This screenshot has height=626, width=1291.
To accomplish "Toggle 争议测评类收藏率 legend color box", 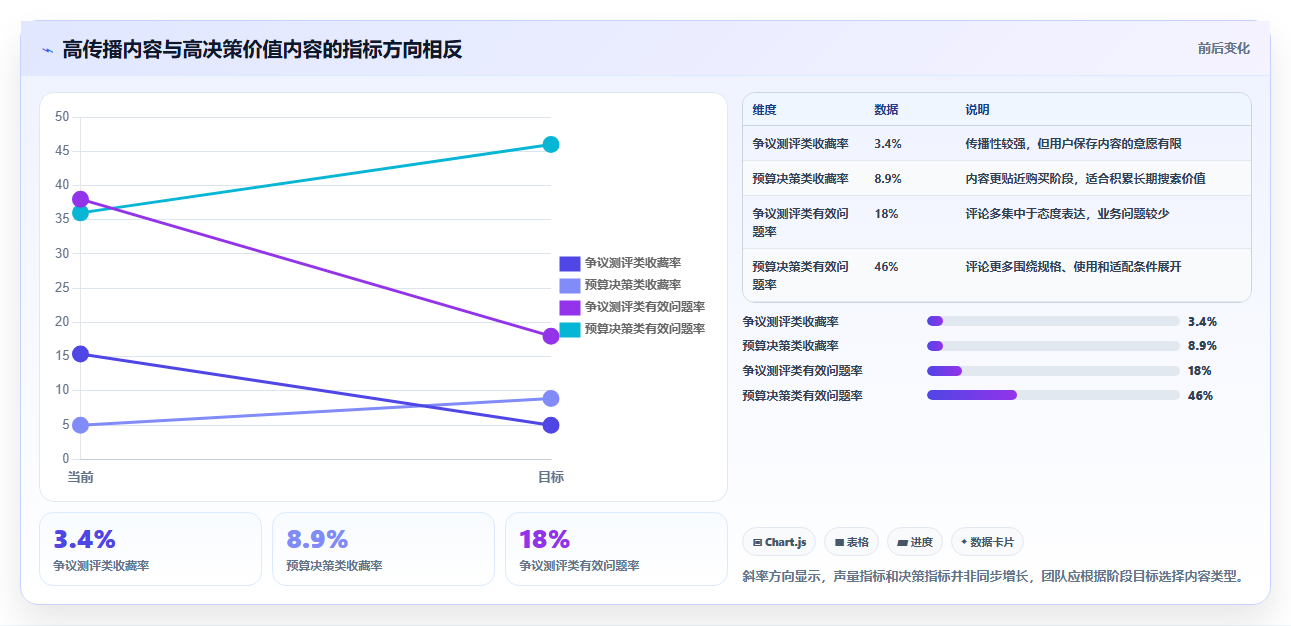I will (x=569, y=263).
